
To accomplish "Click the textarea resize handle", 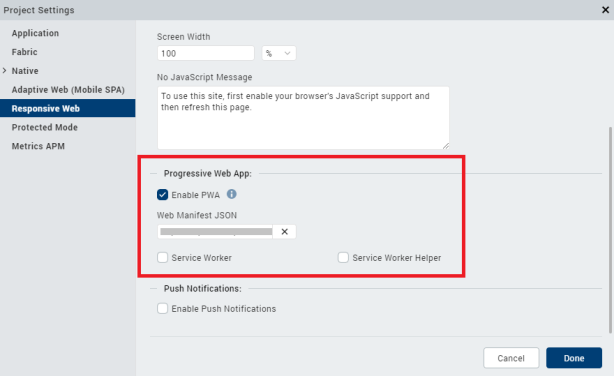I will (446, 145).
